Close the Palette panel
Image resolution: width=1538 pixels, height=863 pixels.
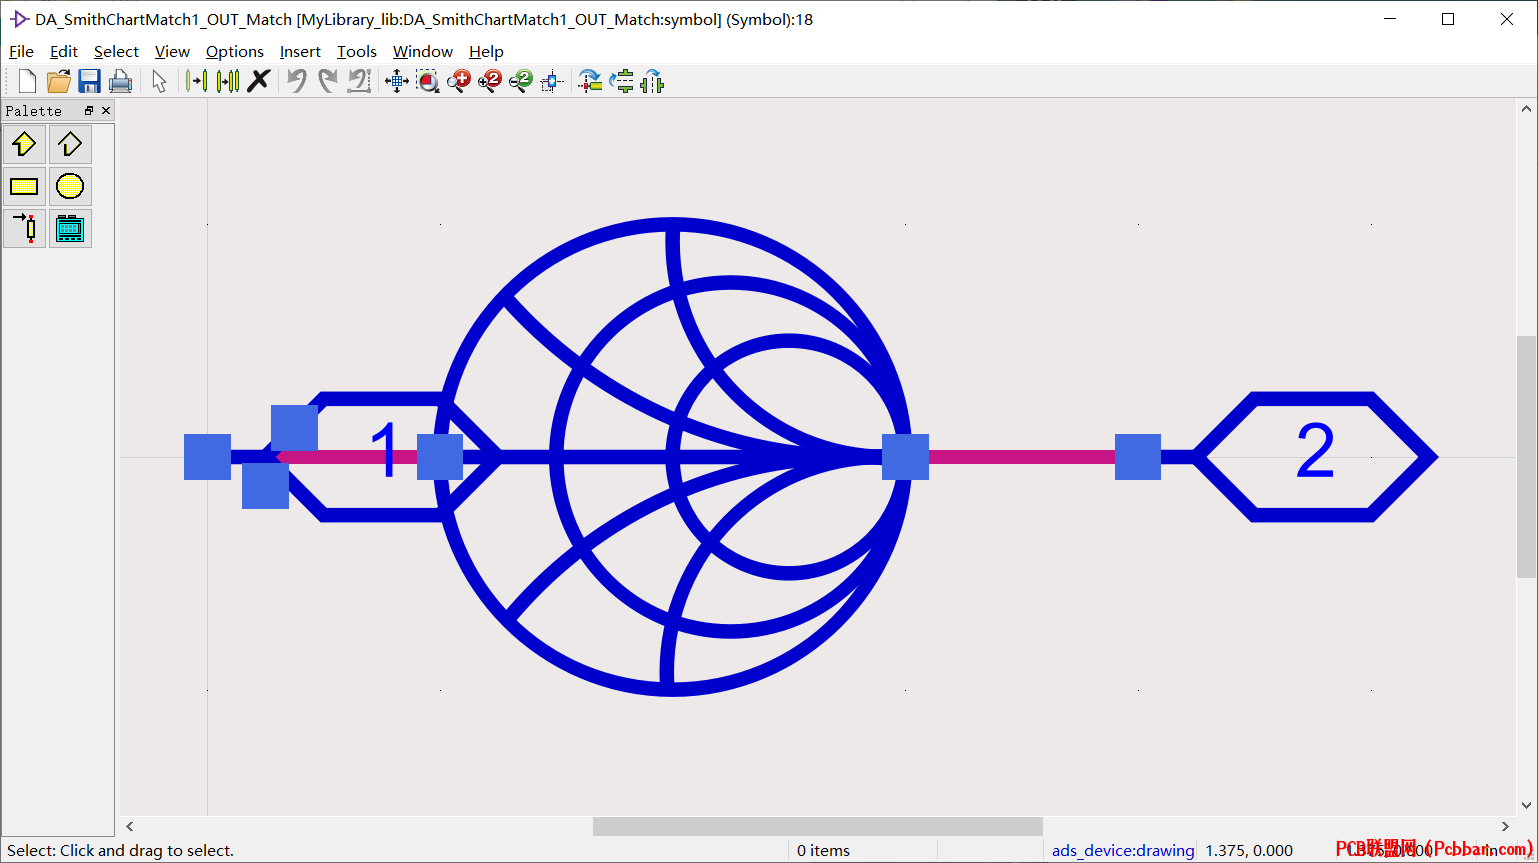click(106, 110)
